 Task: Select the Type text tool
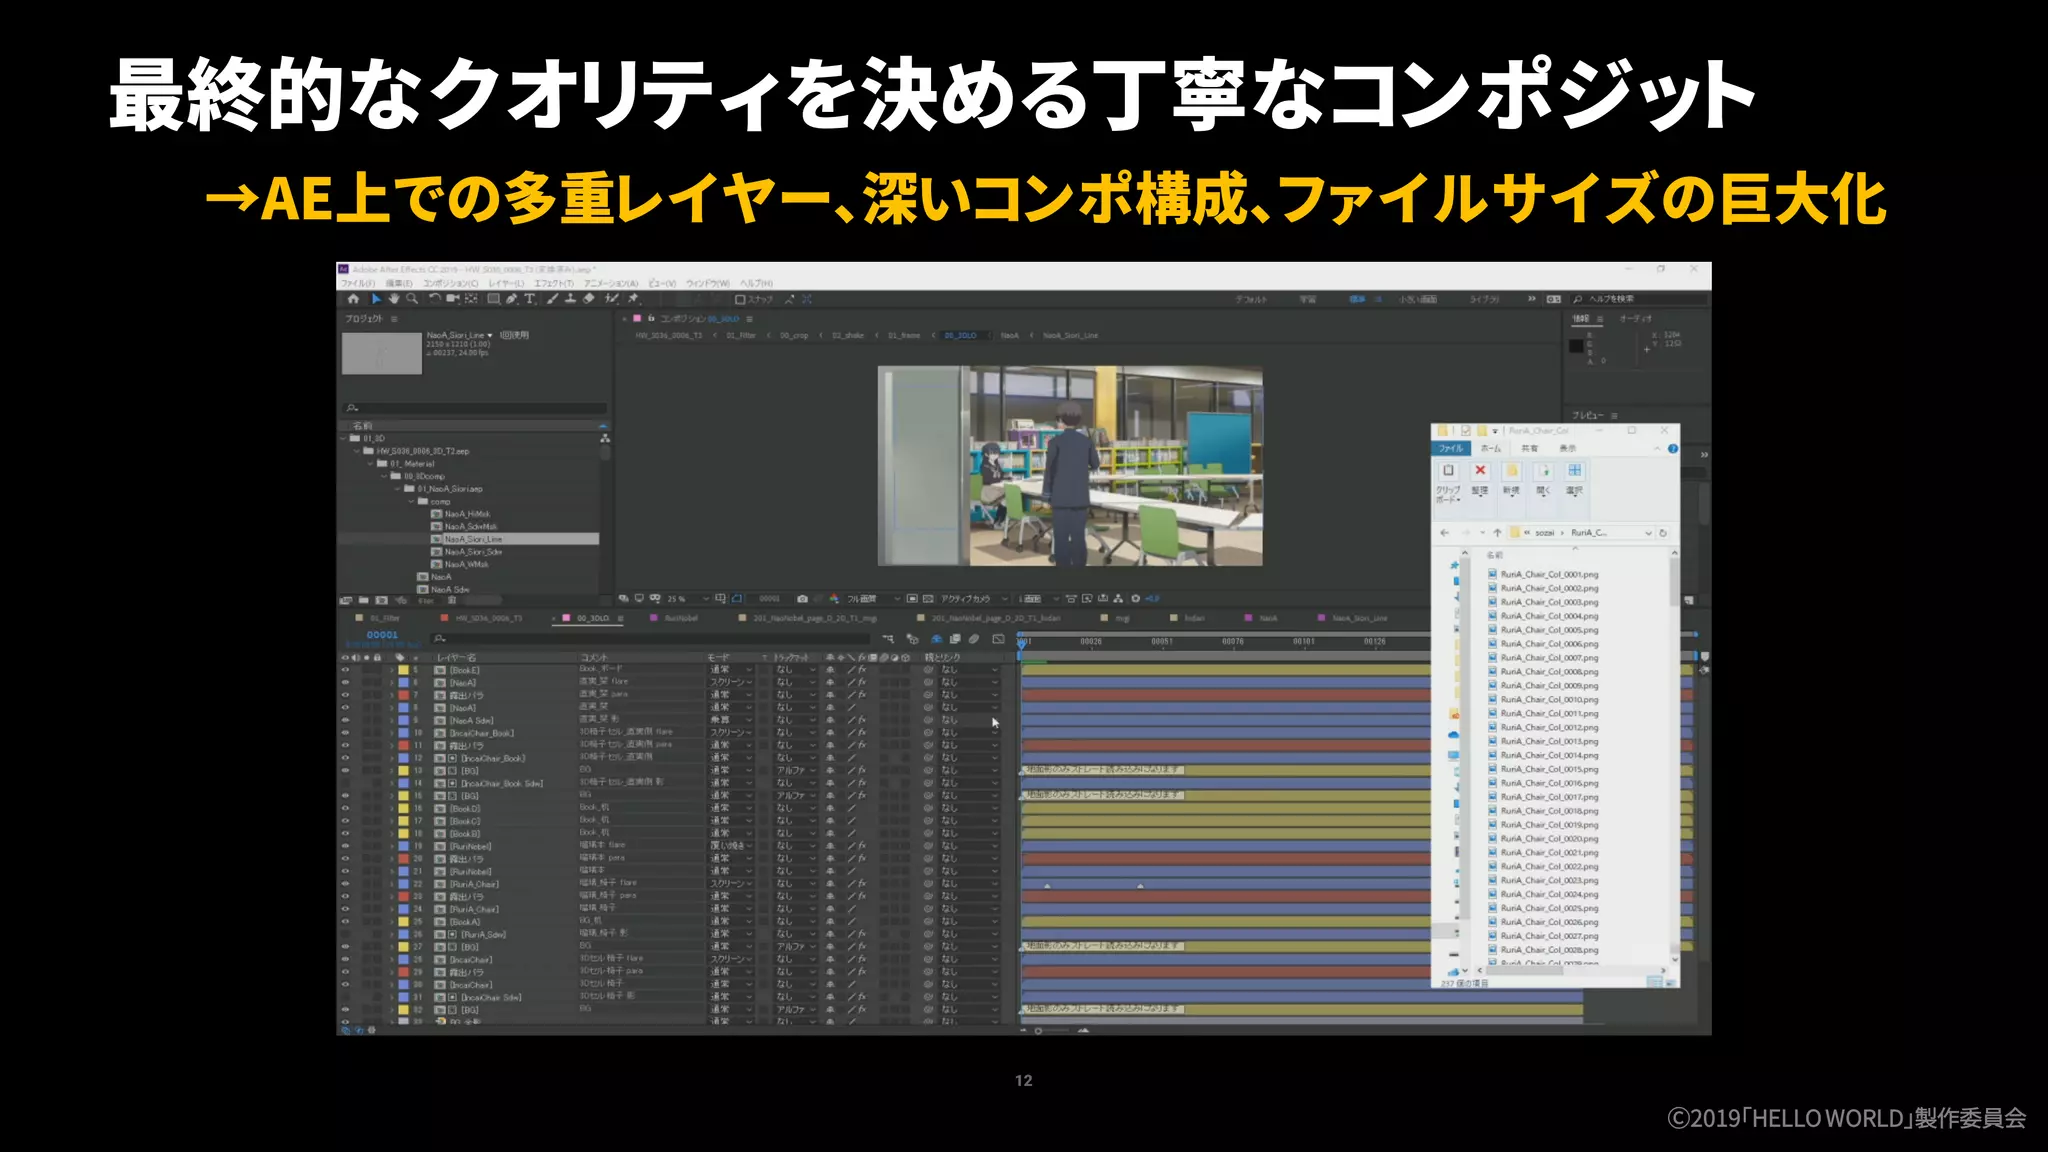(529, 299)
